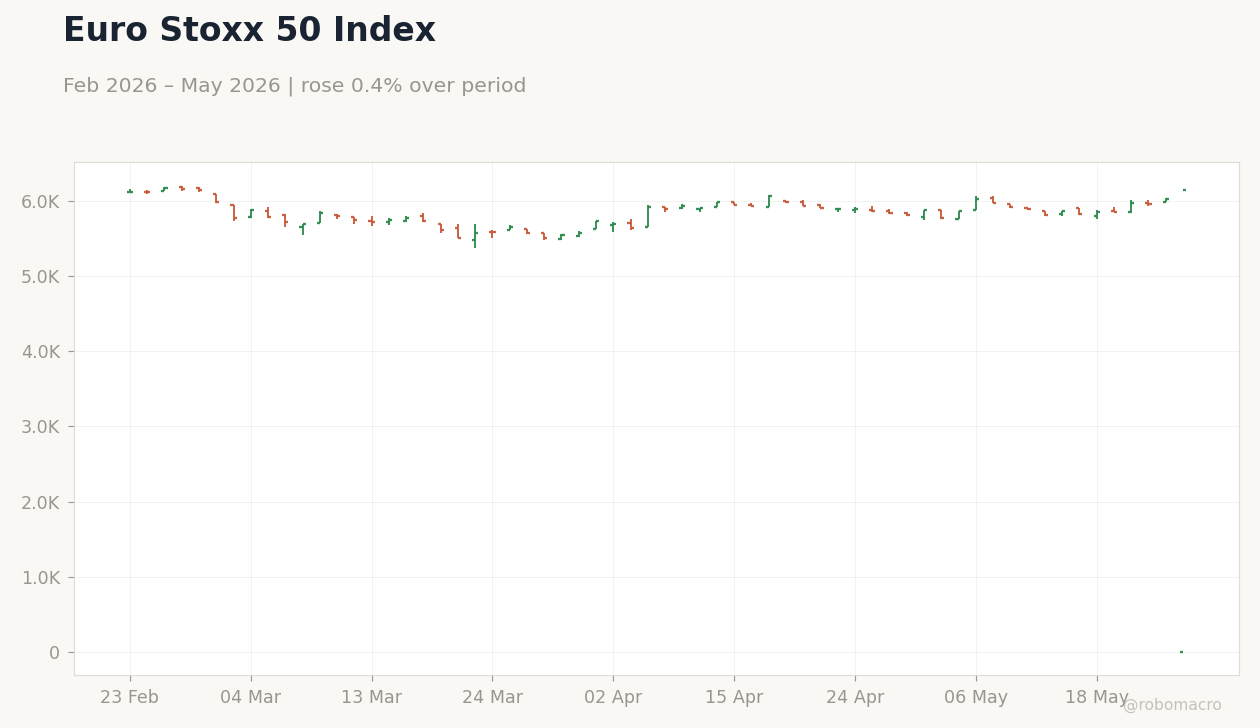Click the 2.0K y-axis label
Screen dimensions: 1260x728
pos(41,502)
